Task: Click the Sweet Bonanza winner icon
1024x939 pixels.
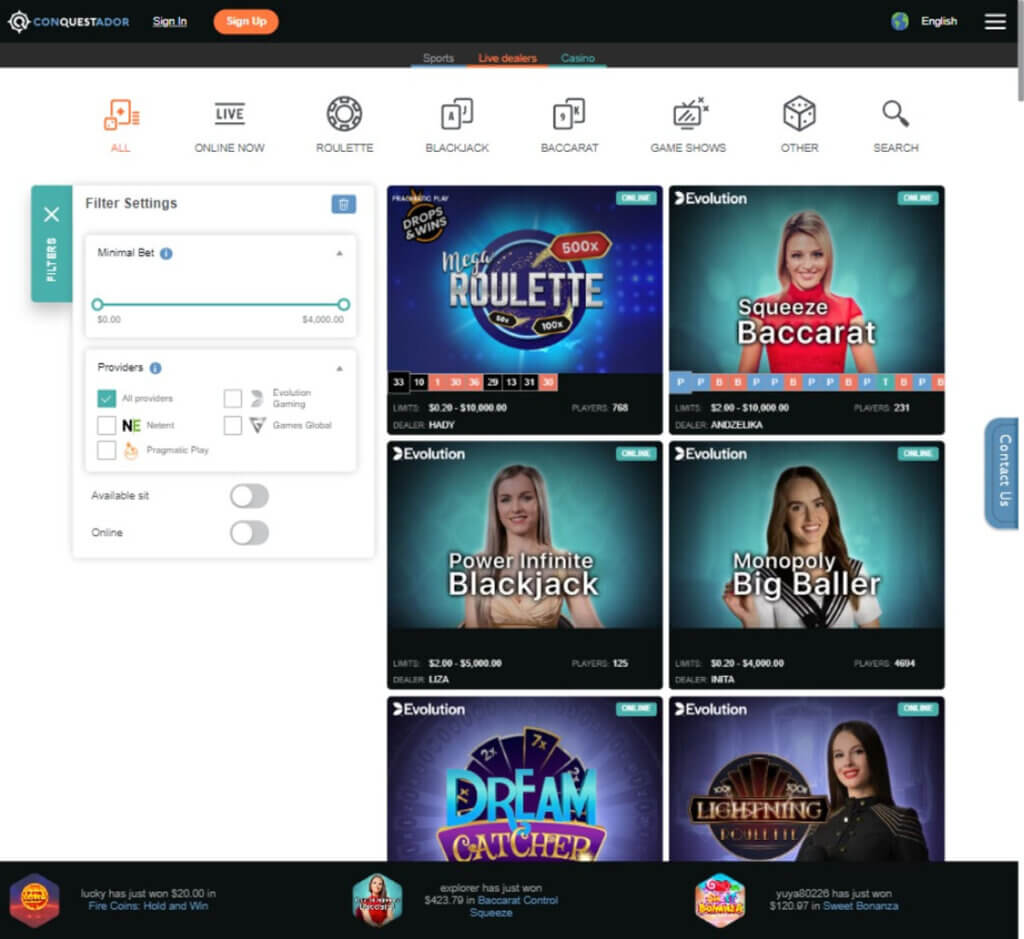Action: (x=720, y=900)
